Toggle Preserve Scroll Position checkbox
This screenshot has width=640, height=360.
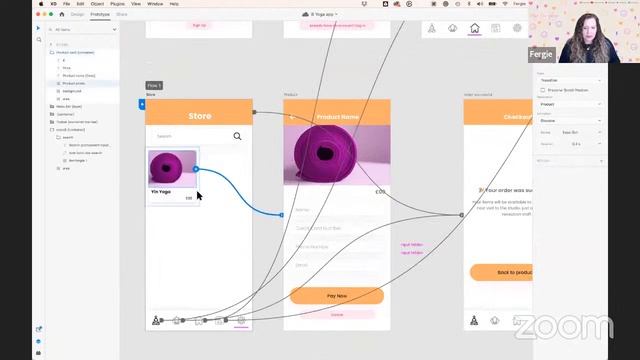coord(542,90)
